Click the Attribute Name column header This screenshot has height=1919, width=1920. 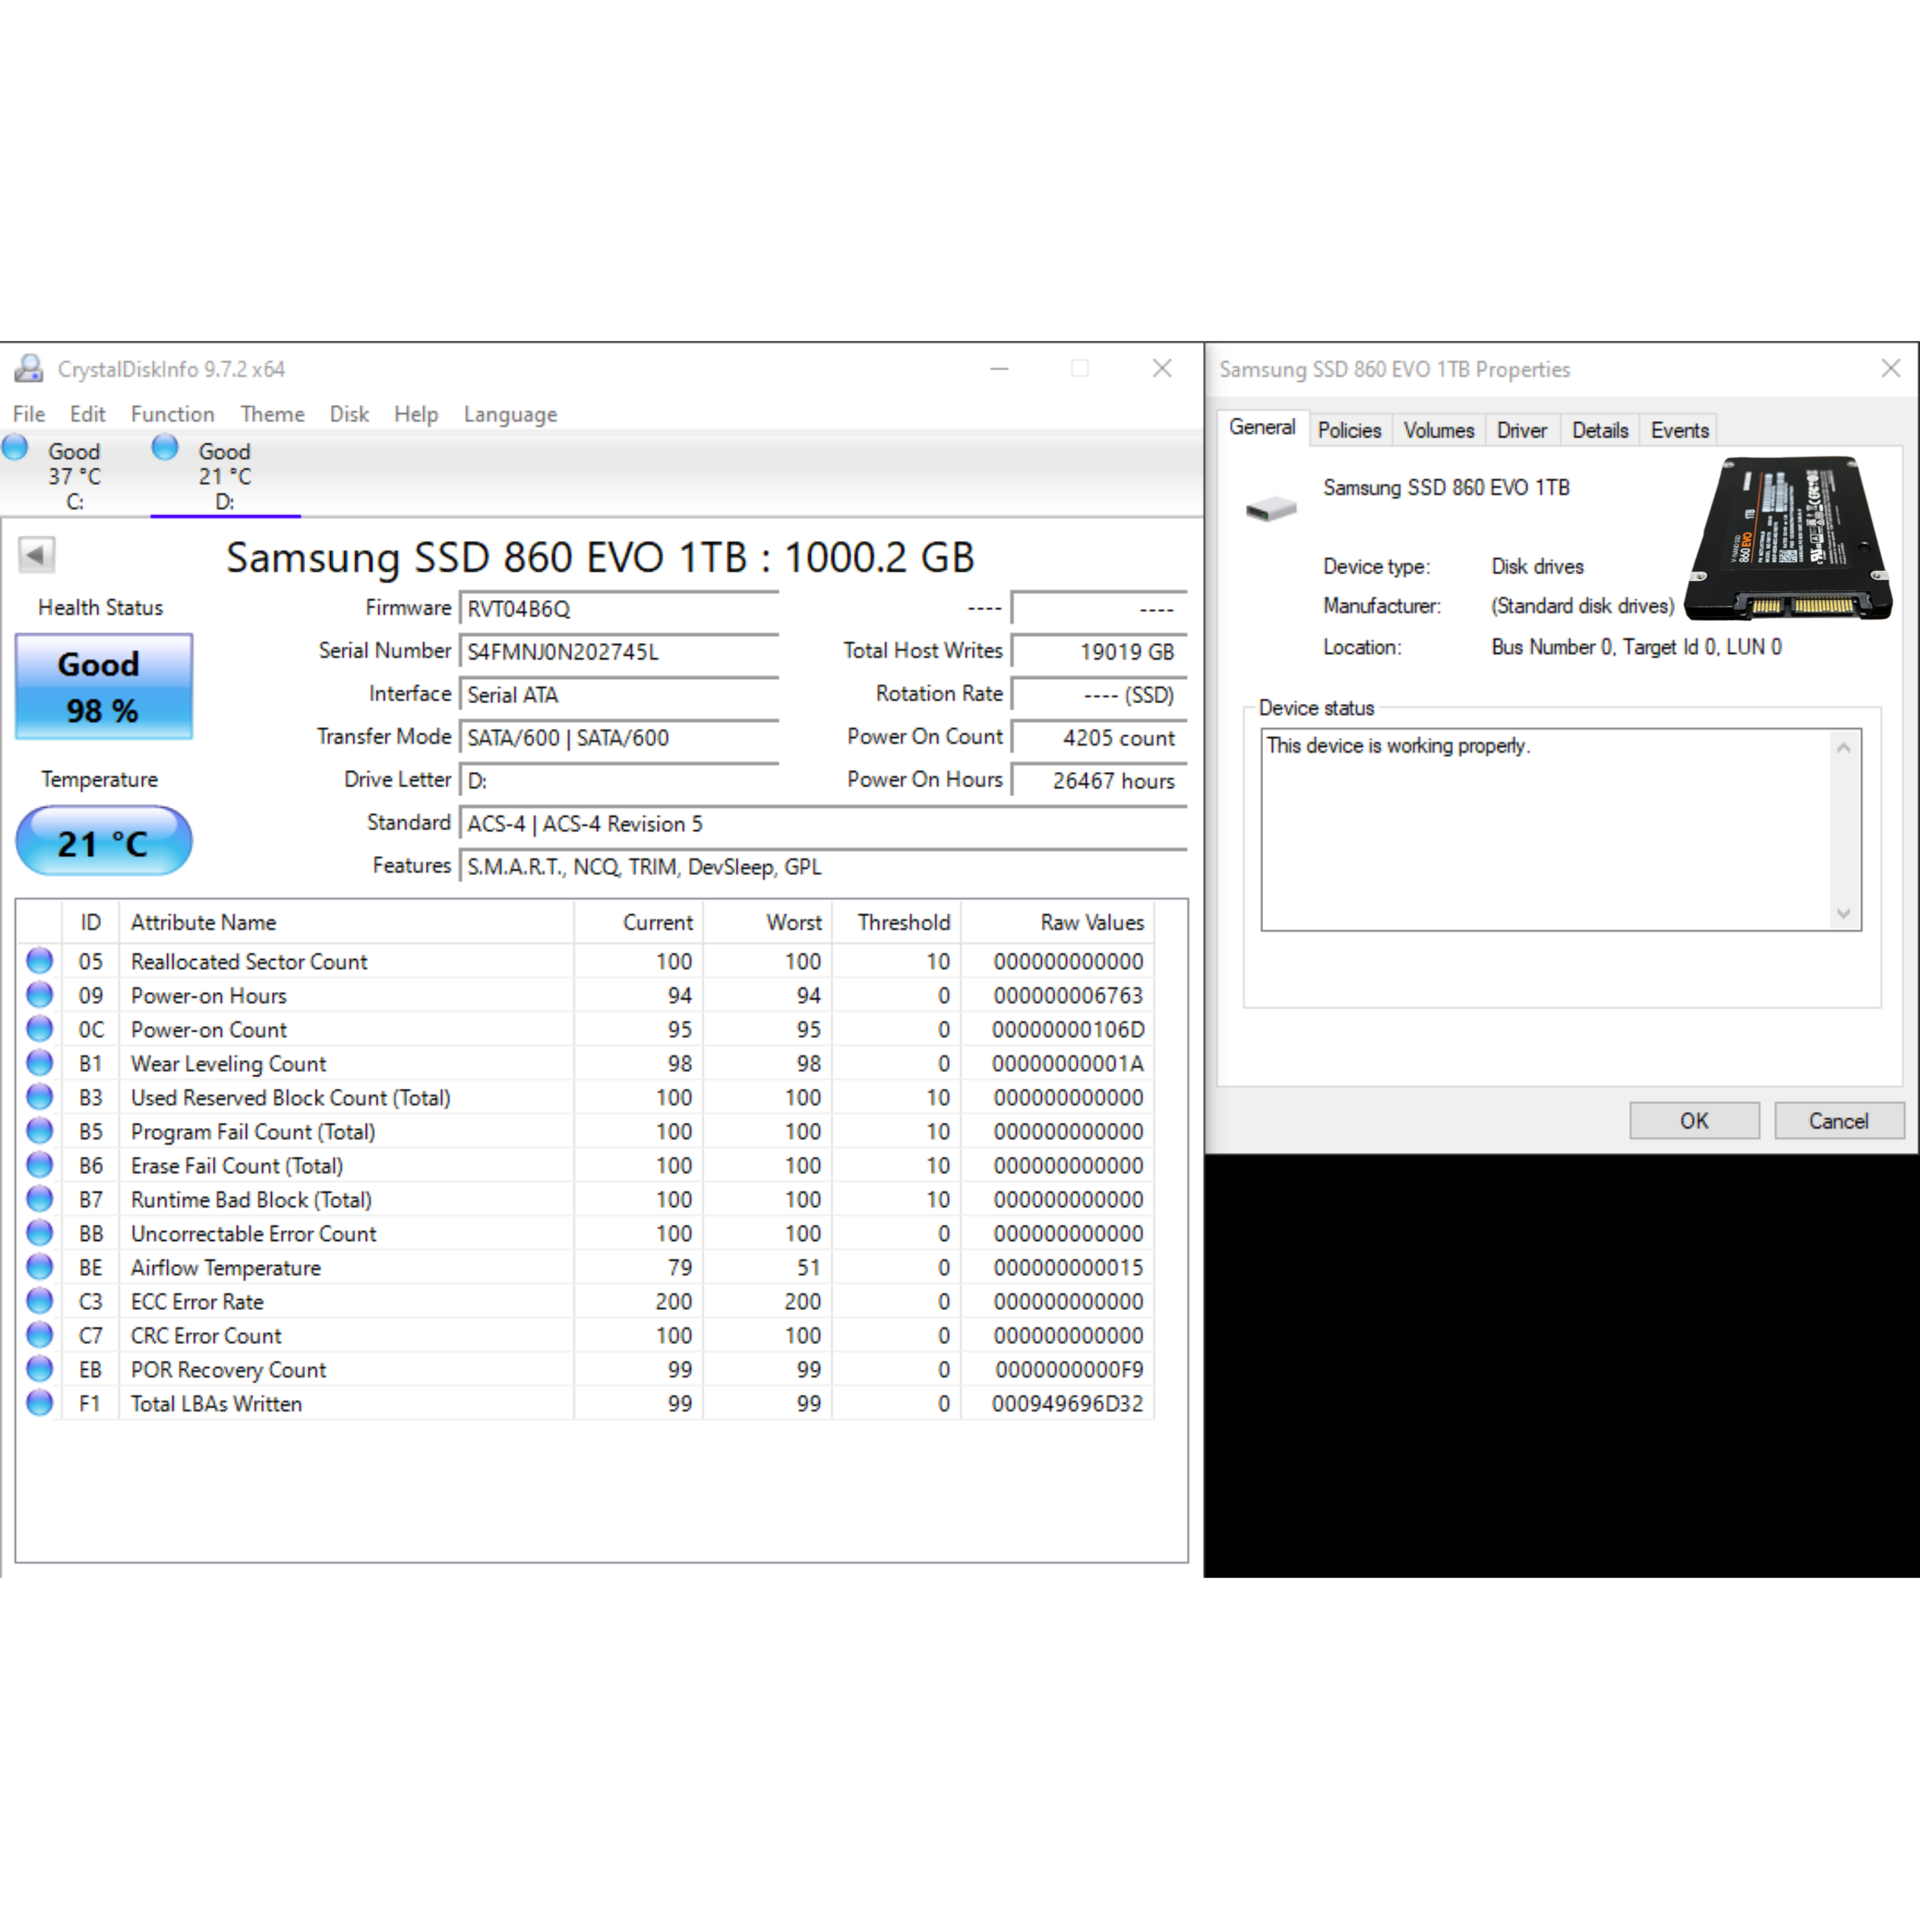(346, 922)
